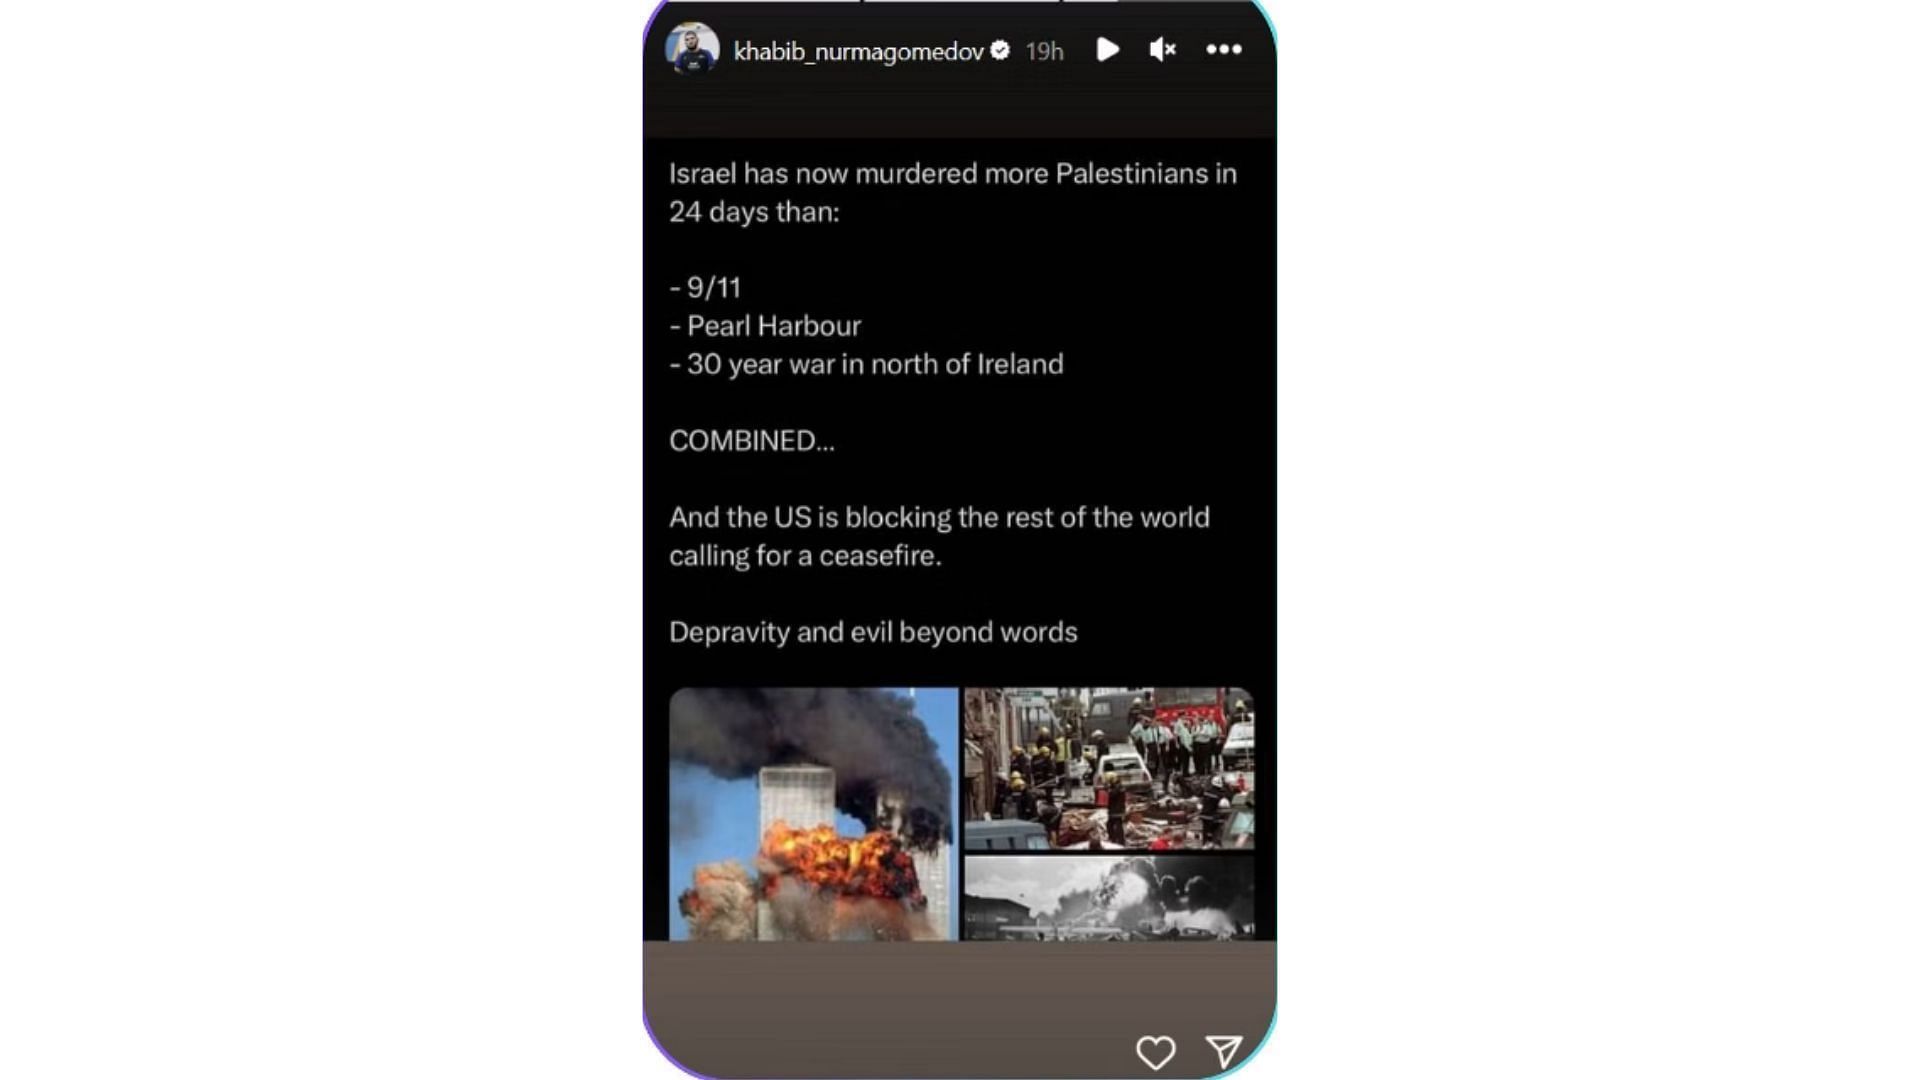Click the 'calling for a ceasefire' sentence
1920x1080 pixels.
click(805, 556)
